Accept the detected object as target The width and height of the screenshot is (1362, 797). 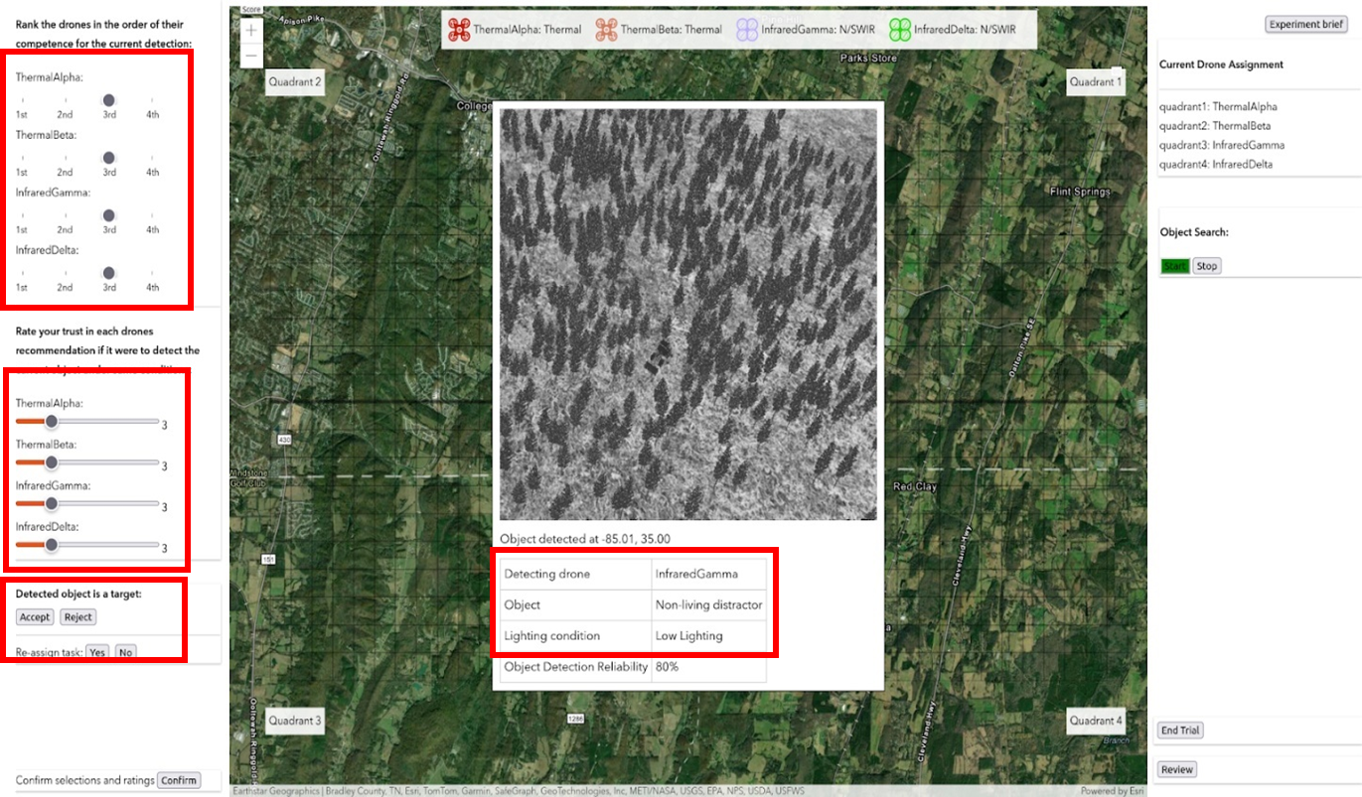pos(35,617)
